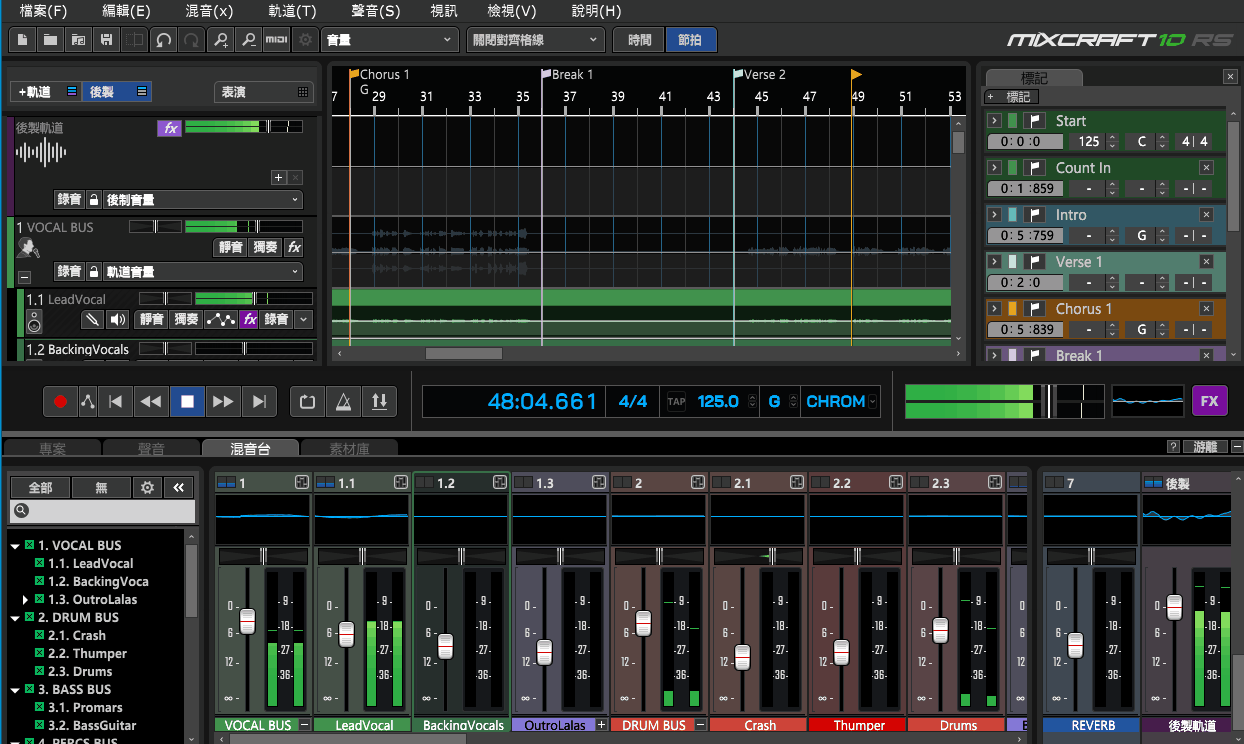
Task: Open the MIDI settings toolbar button
Action: click(x=277, y=40)
